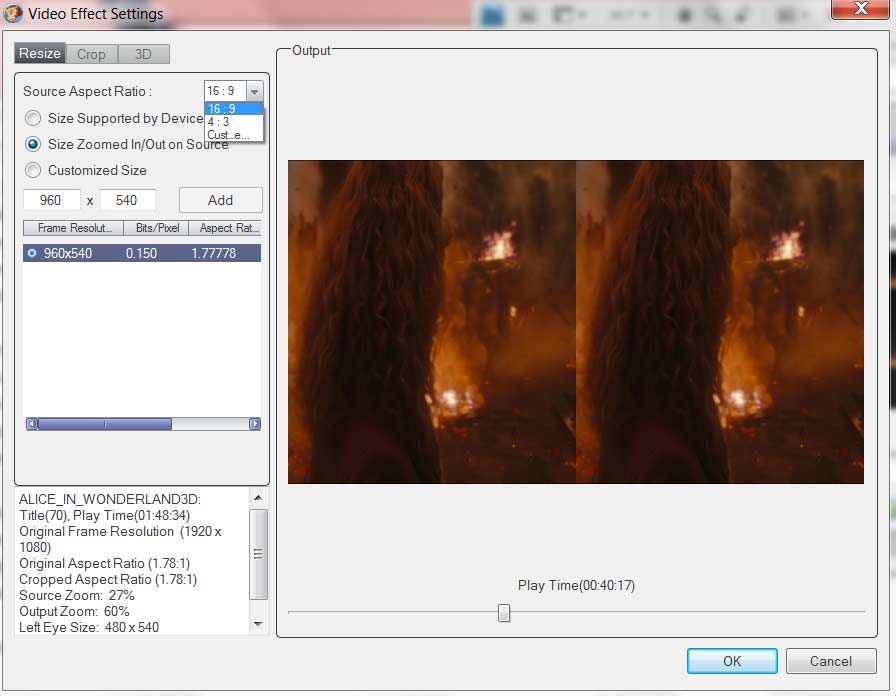Screen dimensions: 896x696
Task: Click the Play Time slider handle
Action: pos(504,613)
